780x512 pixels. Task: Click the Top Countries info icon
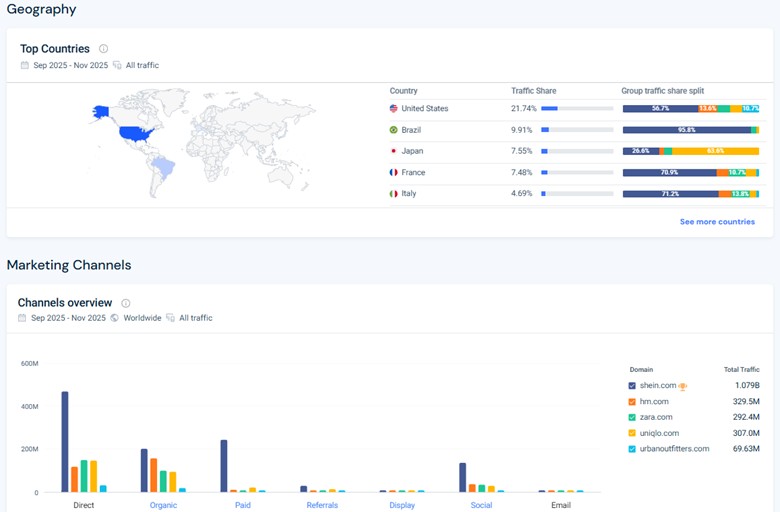tap(103, 49)
